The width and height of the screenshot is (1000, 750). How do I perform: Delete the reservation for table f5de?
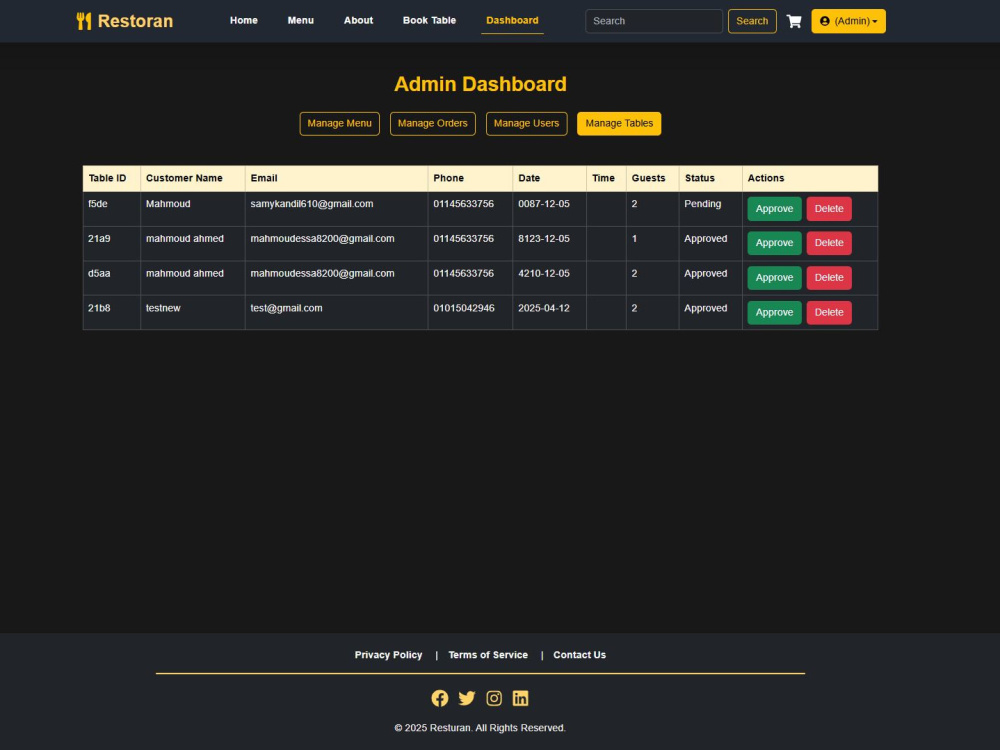click(828, 209)
